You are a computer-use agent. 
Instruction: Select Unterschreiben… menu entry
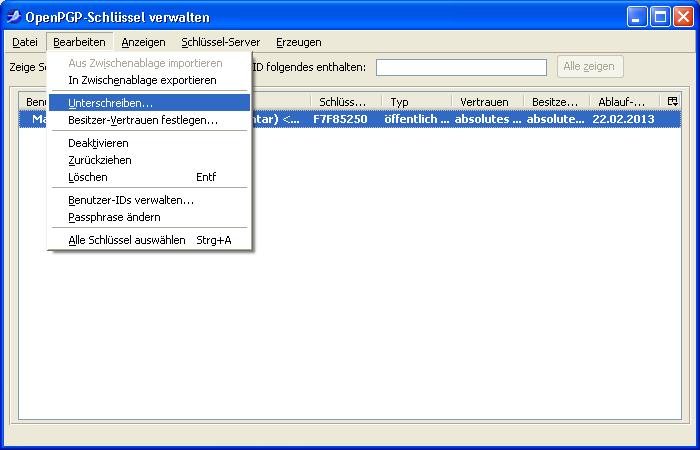click(149, 103)
